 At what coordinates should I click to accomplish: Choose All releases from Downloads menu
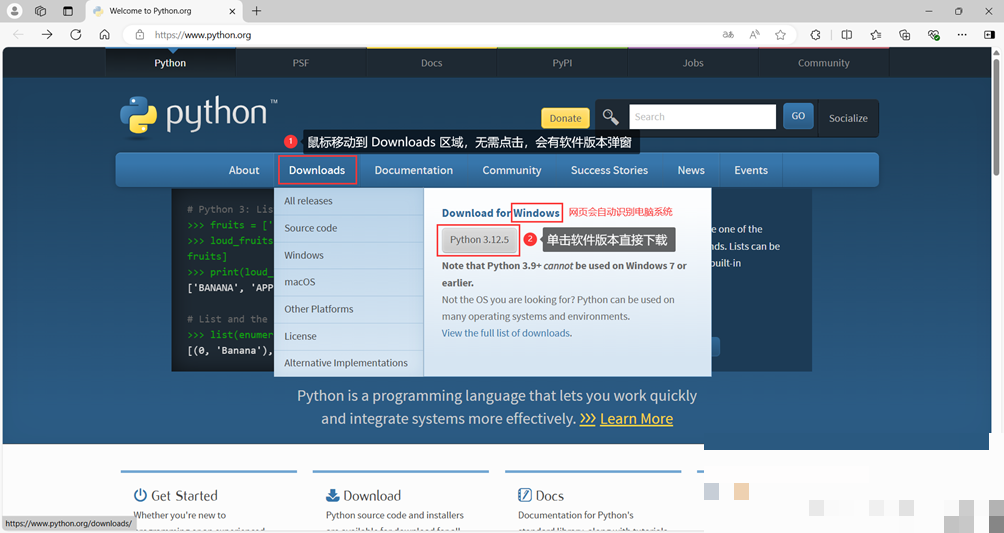click(349, 201)
